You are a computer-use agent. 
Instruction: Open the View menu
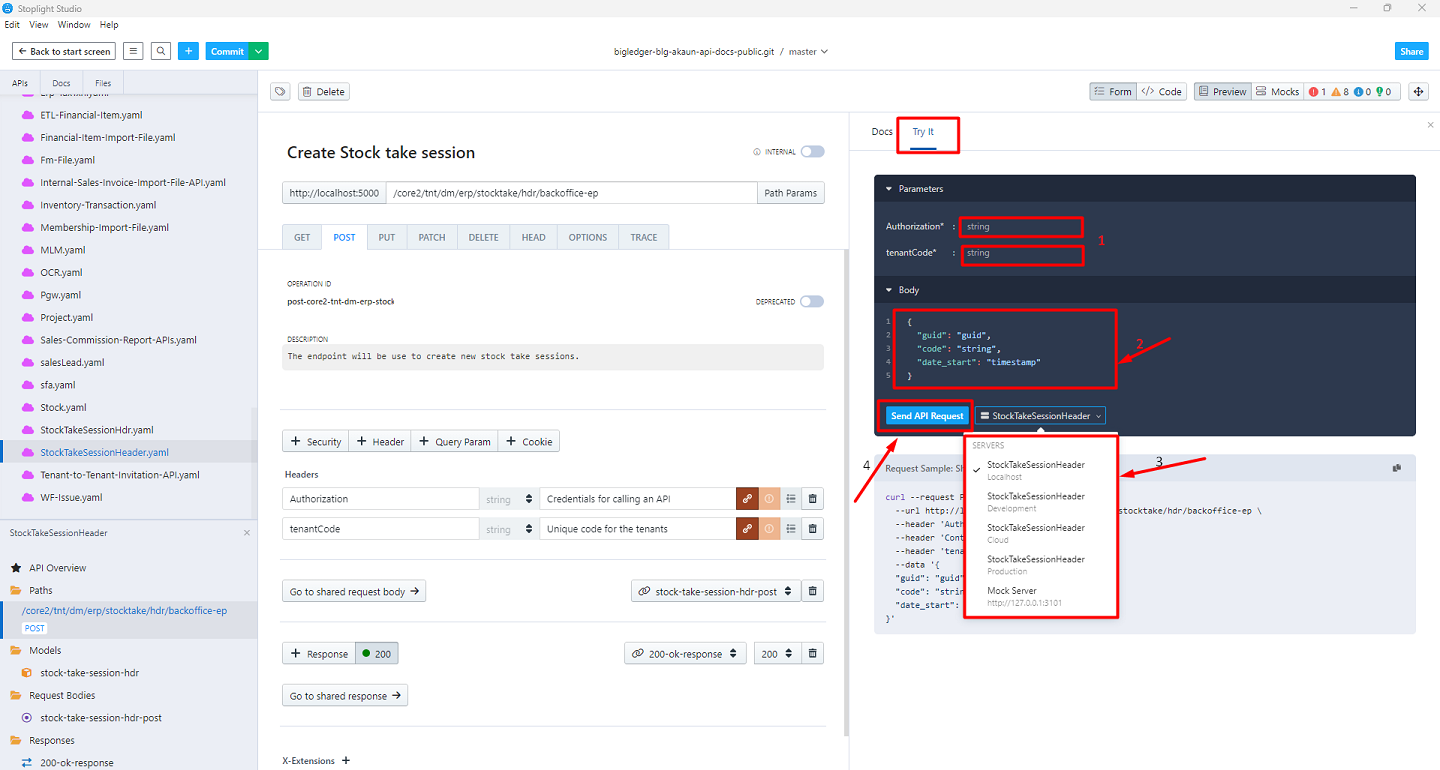(x=39, y=25)
